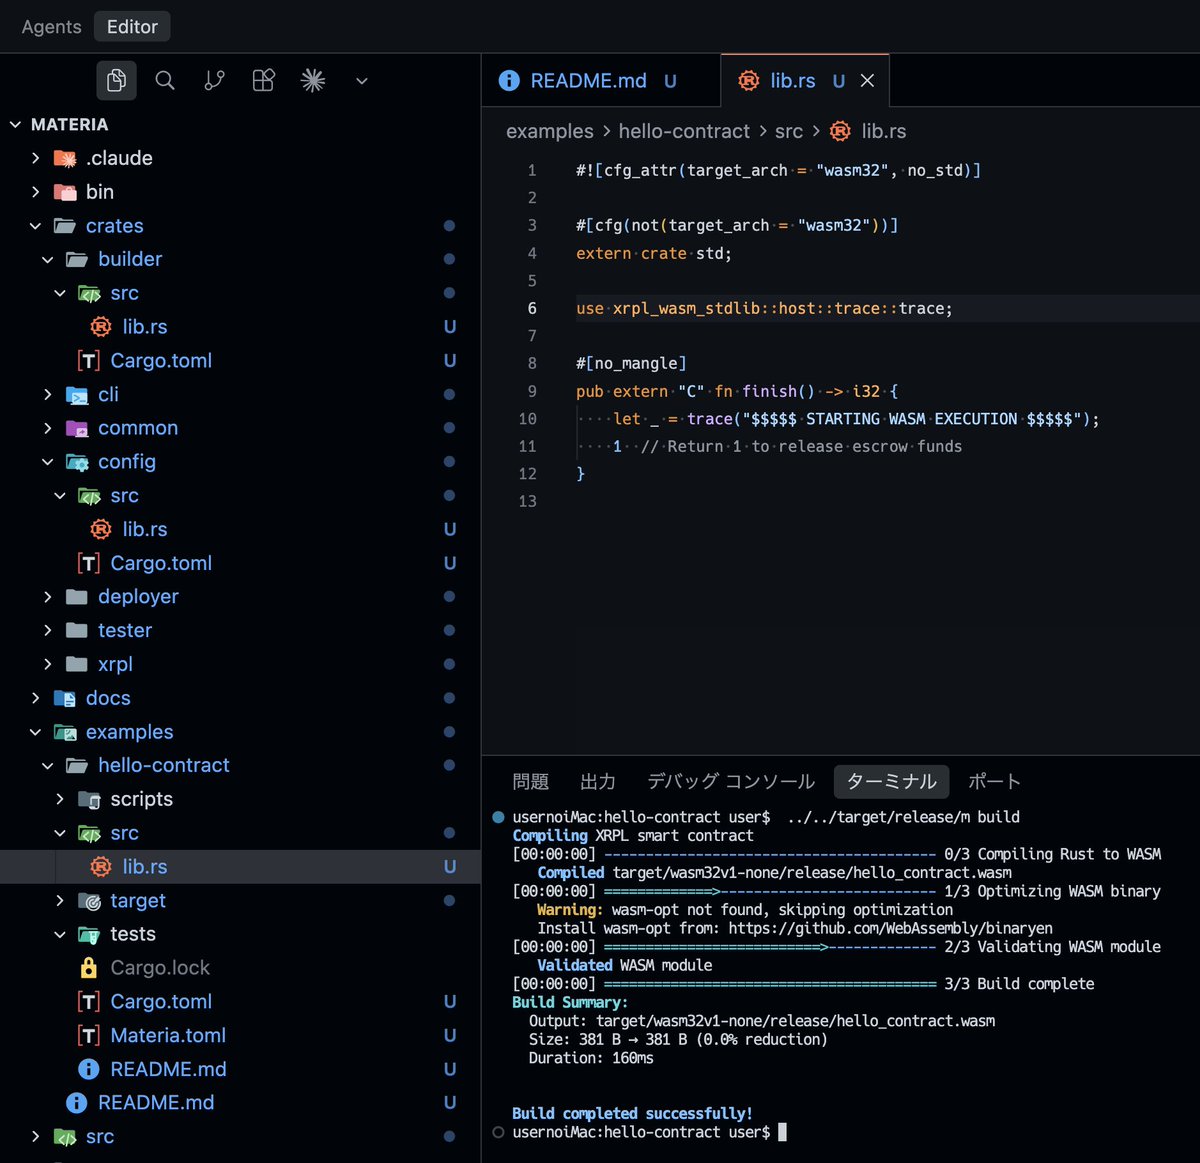Collapse the config folder
Viewport: 1200px width, 1163px height.
(x=47, y=462)
